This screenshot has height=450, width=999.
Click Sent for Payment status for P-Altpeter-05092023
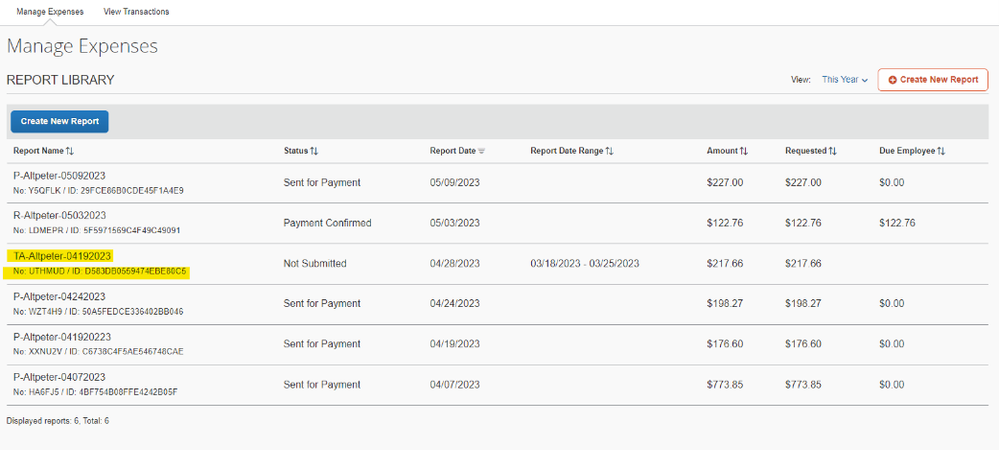point(322,182)
